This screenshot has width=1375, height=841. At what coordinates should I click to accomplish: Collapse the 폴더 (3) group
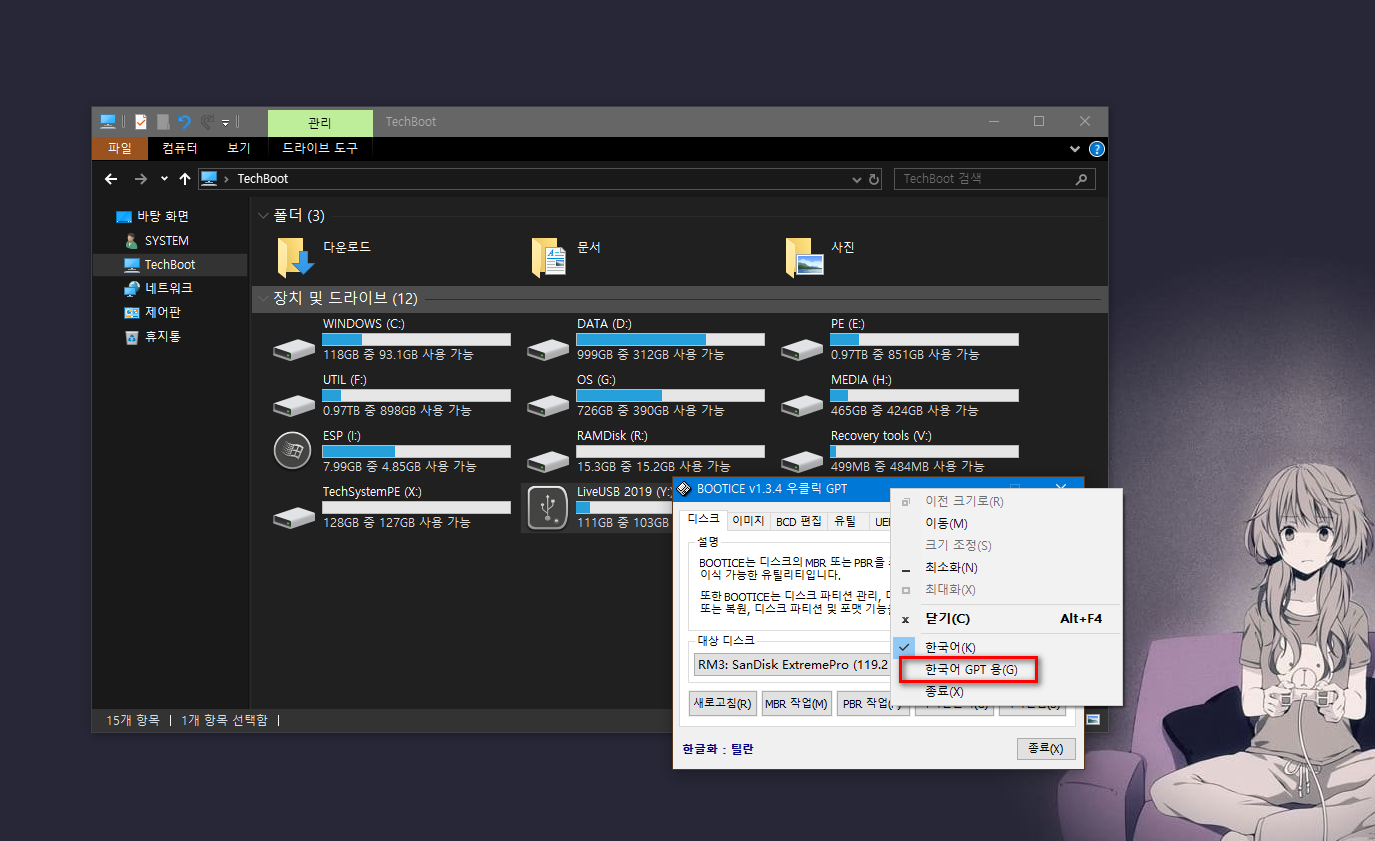click(x=264, y=215)
